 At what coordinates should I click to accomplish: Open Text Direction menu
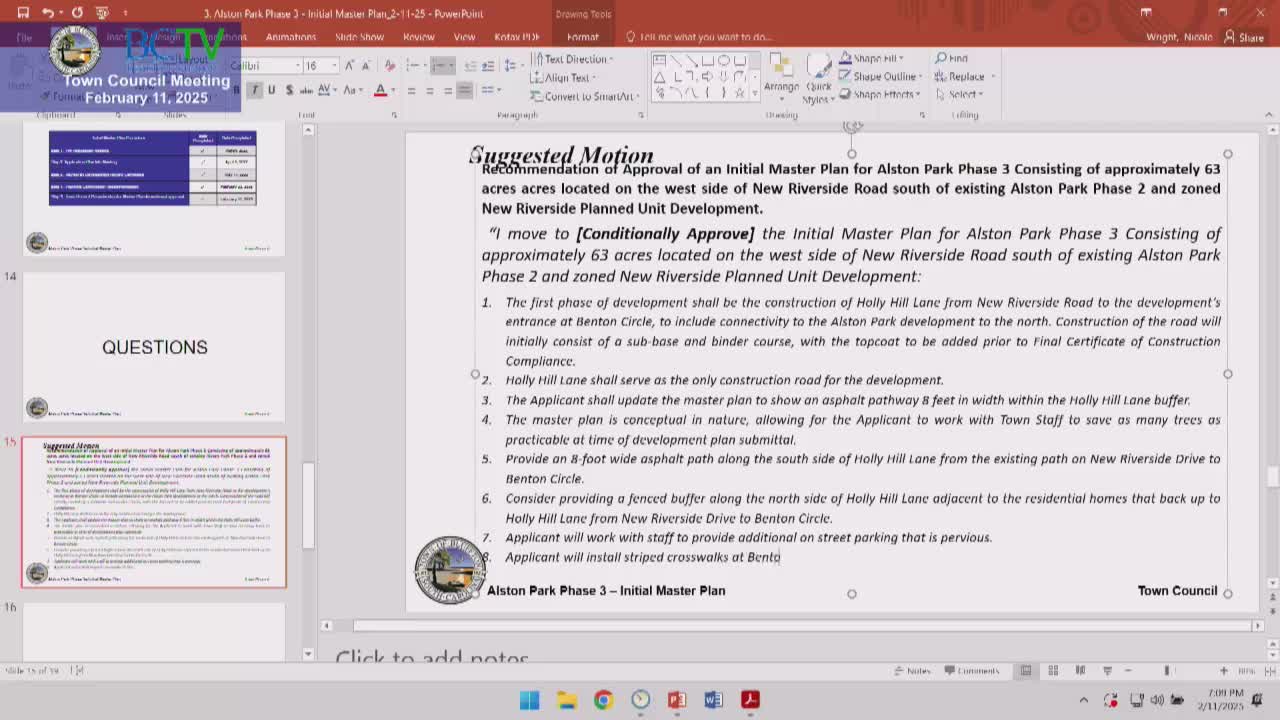572,59
